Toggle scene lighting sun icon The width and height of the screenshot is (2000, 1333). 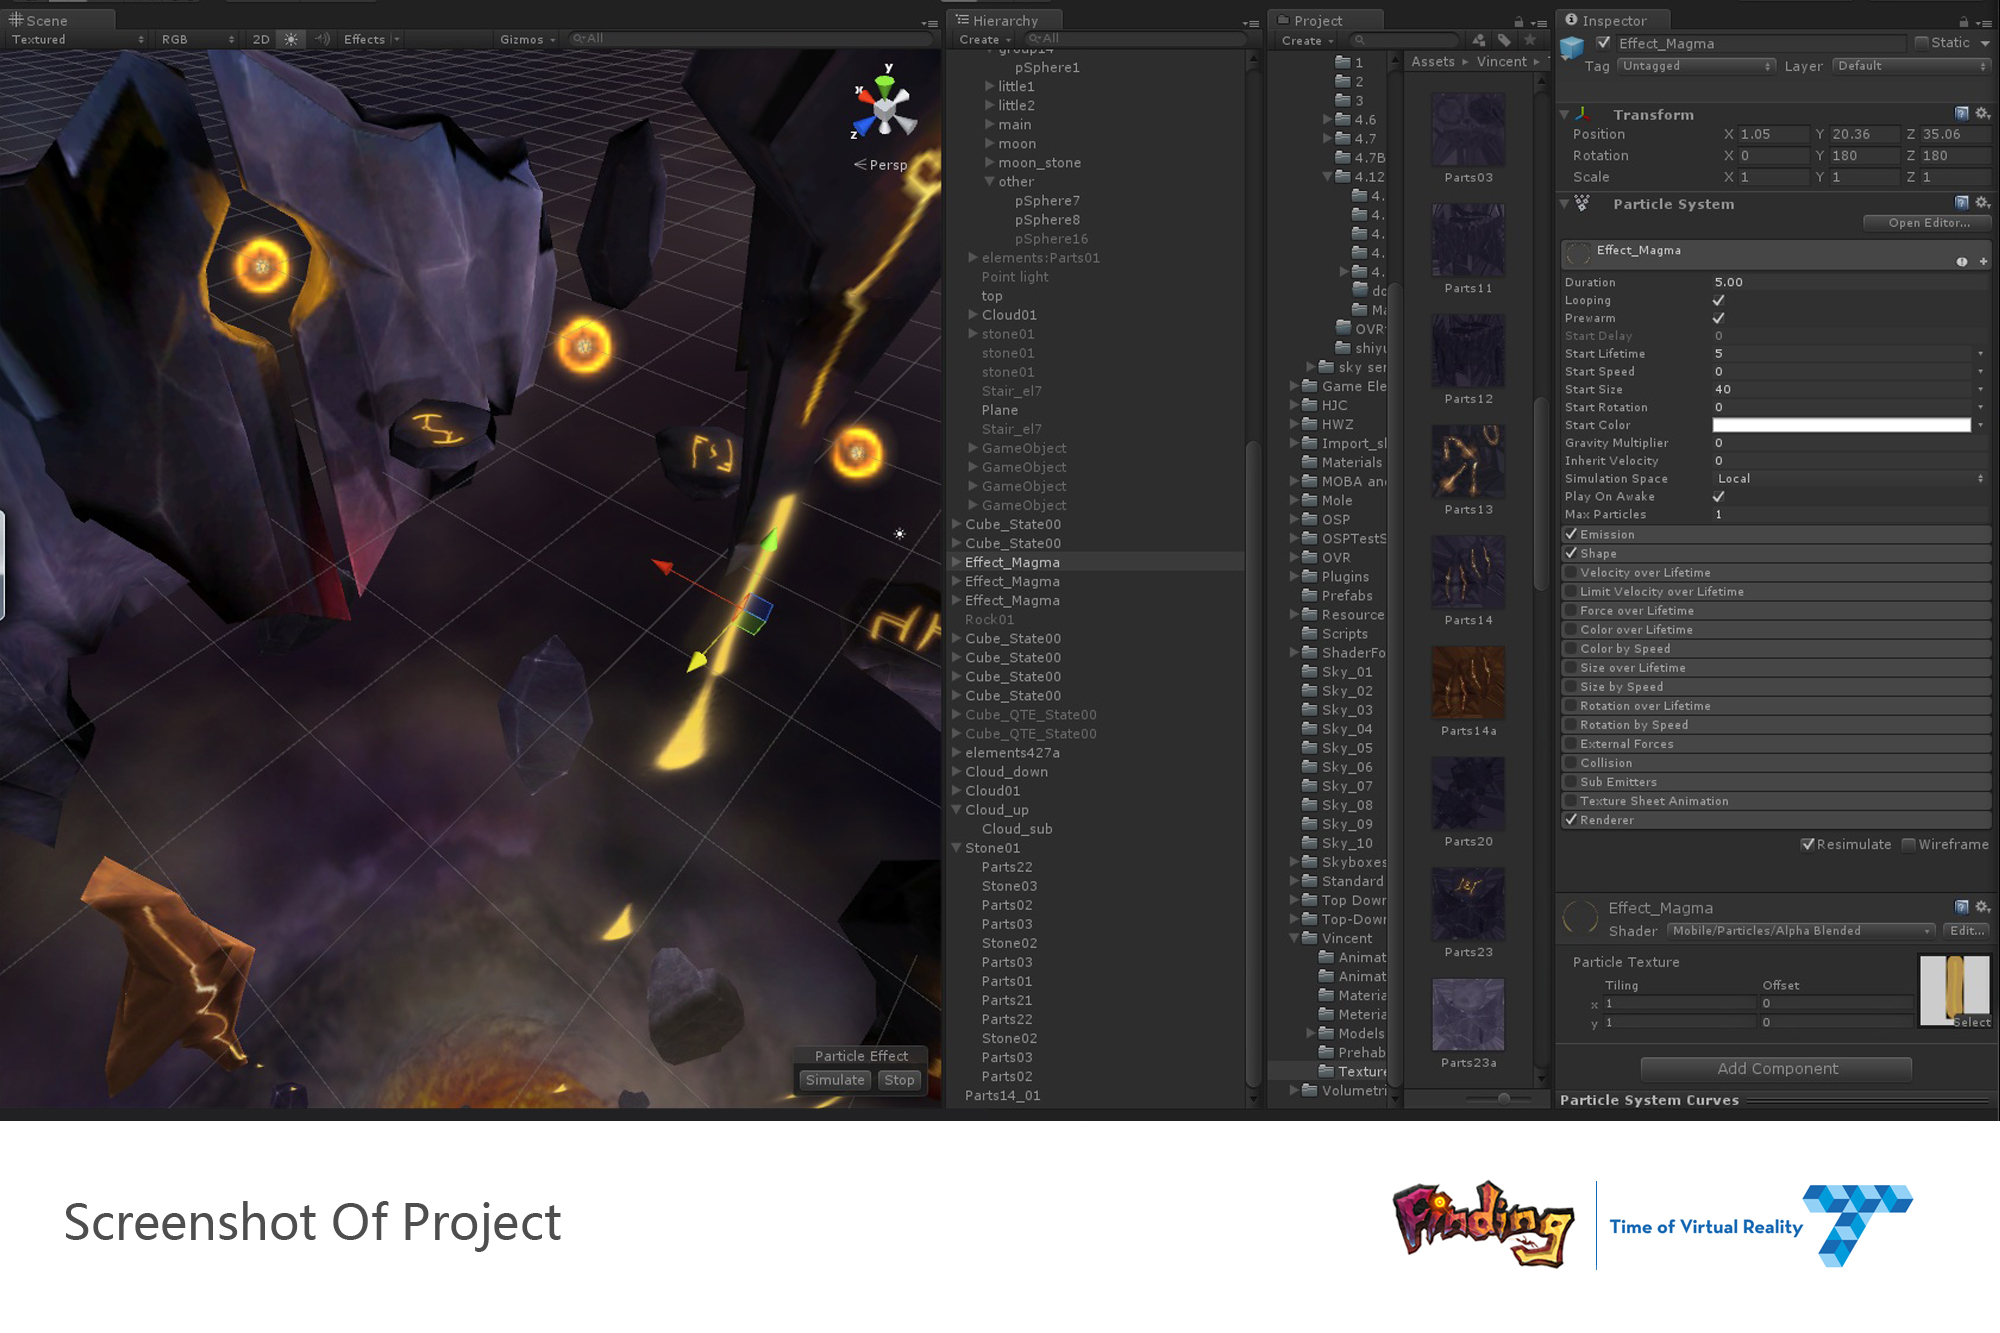[291, 39]
